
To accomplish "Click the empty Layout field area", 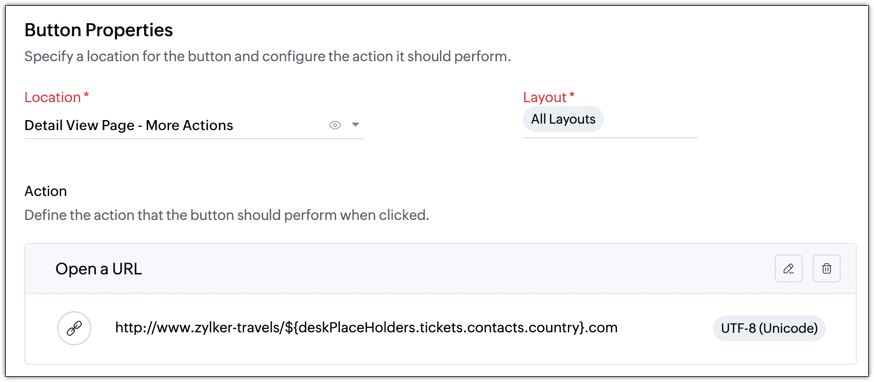I will click(x=650, y=120).
